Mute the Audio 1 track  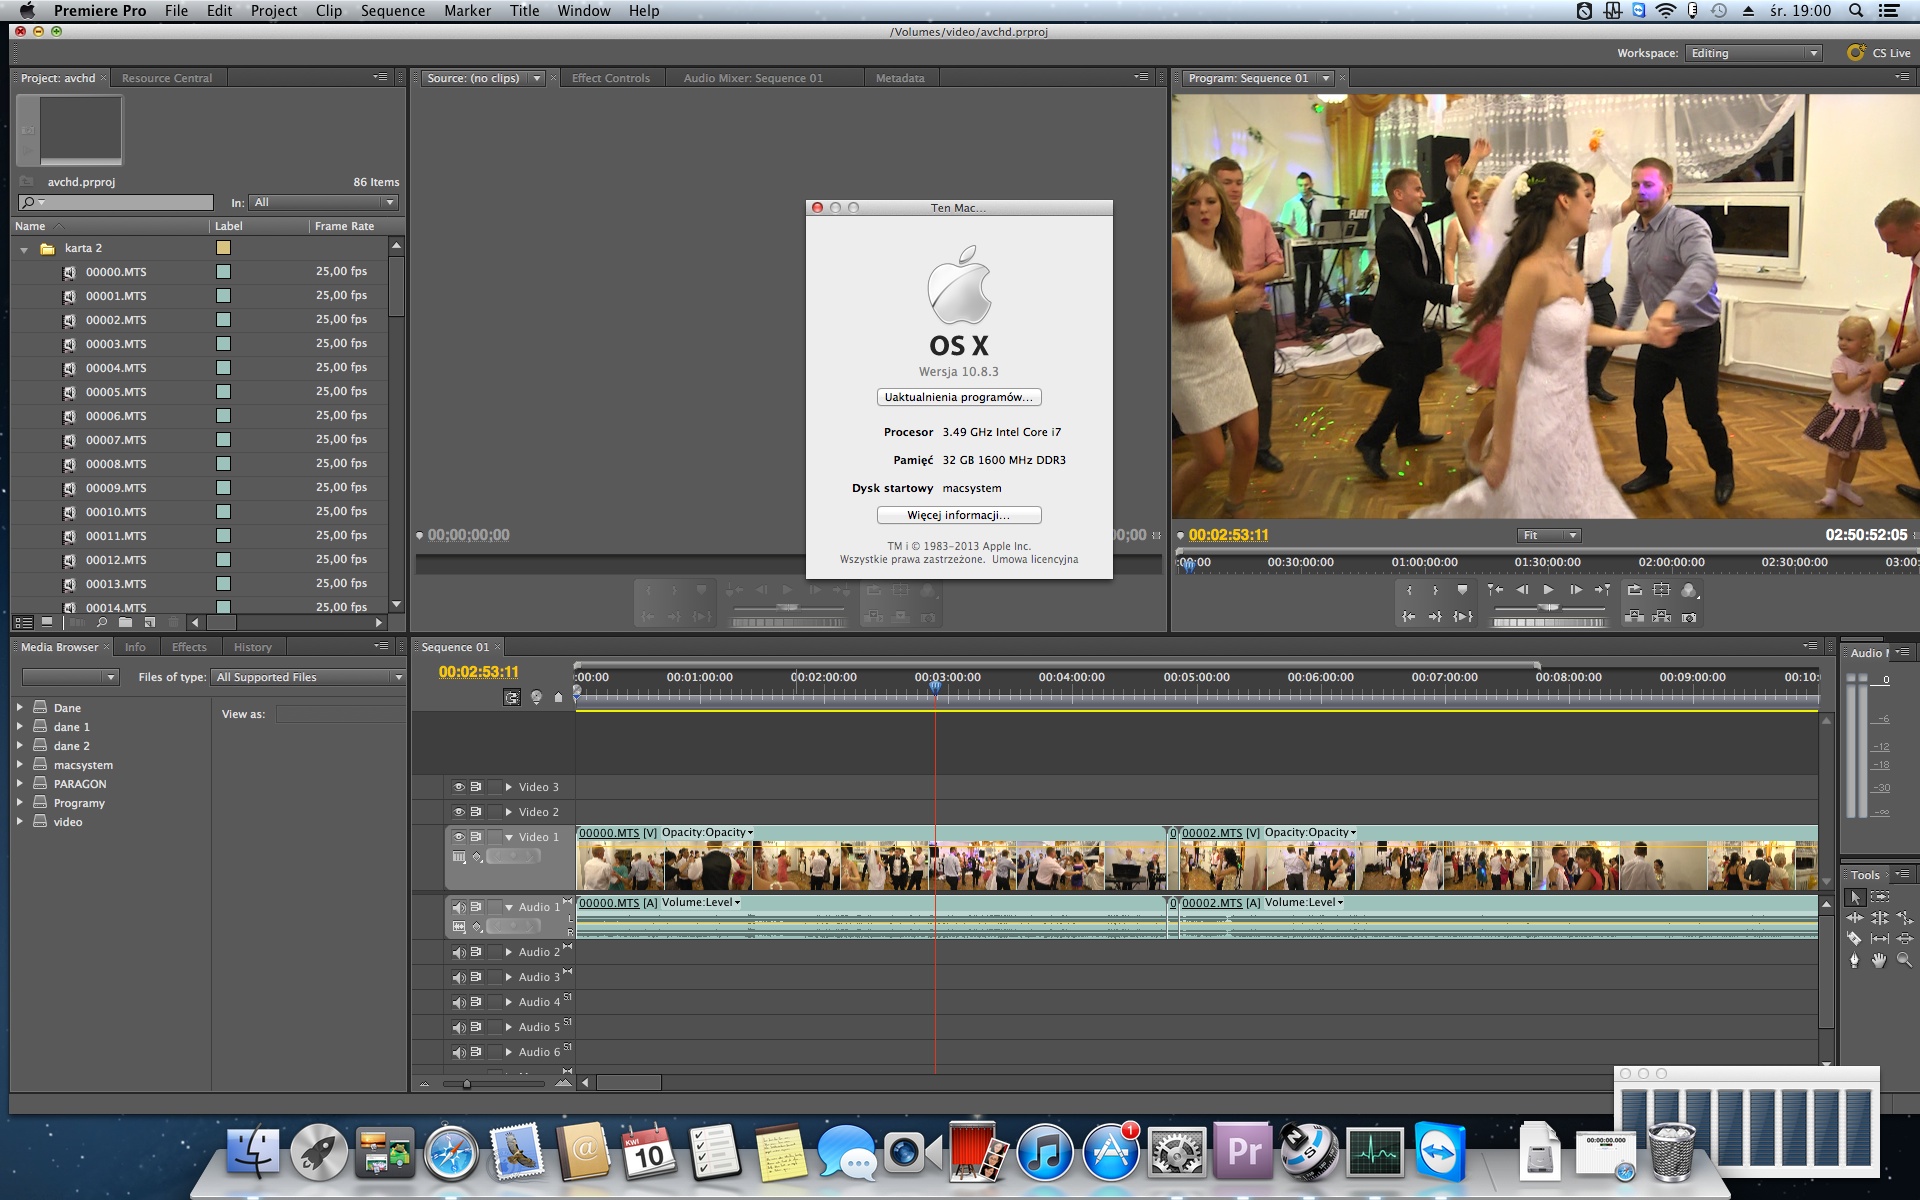[458, 907]
